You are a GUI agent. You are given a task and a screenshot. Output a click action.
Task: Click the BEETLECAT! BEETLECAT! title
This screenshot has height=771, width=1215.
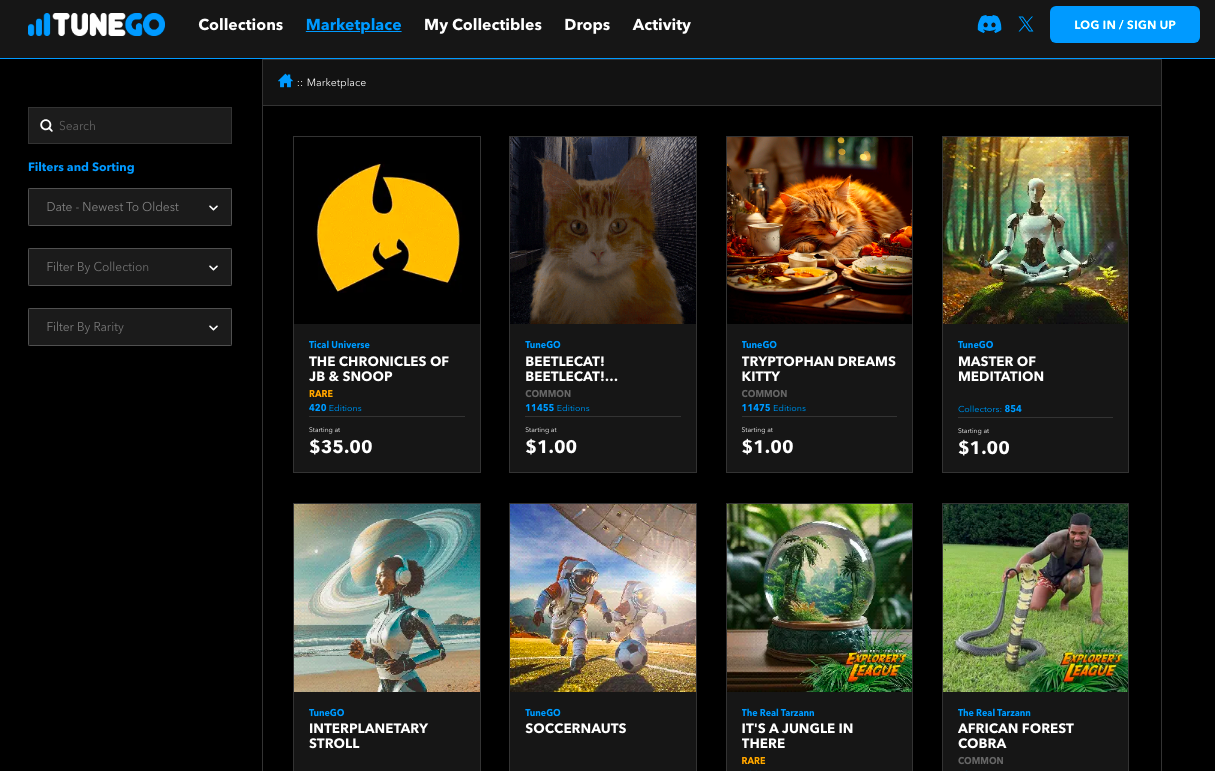tap(571, 369)
